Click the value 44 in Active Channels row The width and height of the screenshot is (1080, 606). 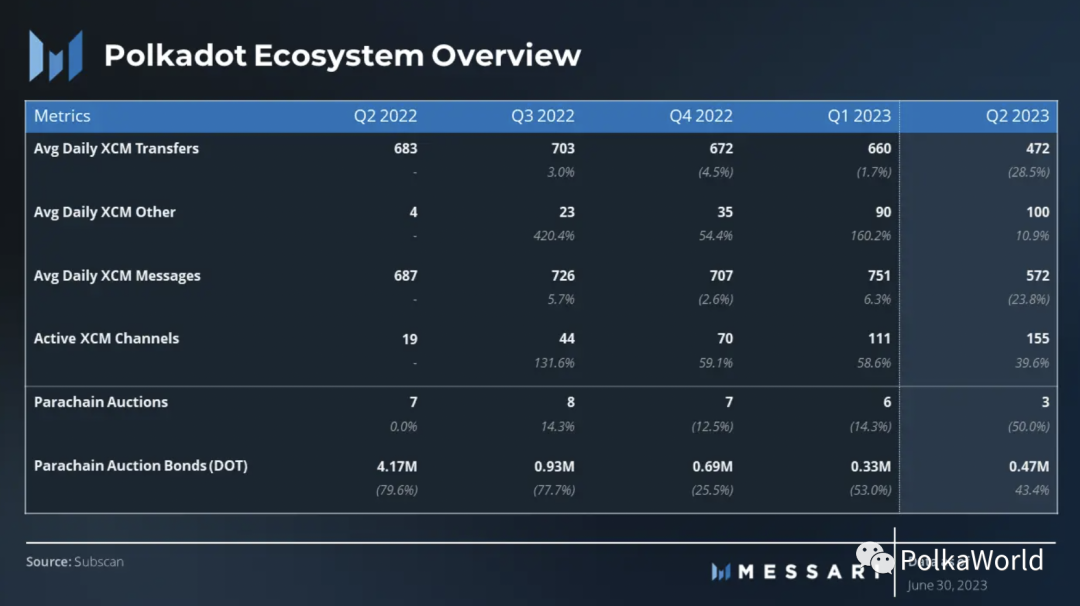point(567,339)
